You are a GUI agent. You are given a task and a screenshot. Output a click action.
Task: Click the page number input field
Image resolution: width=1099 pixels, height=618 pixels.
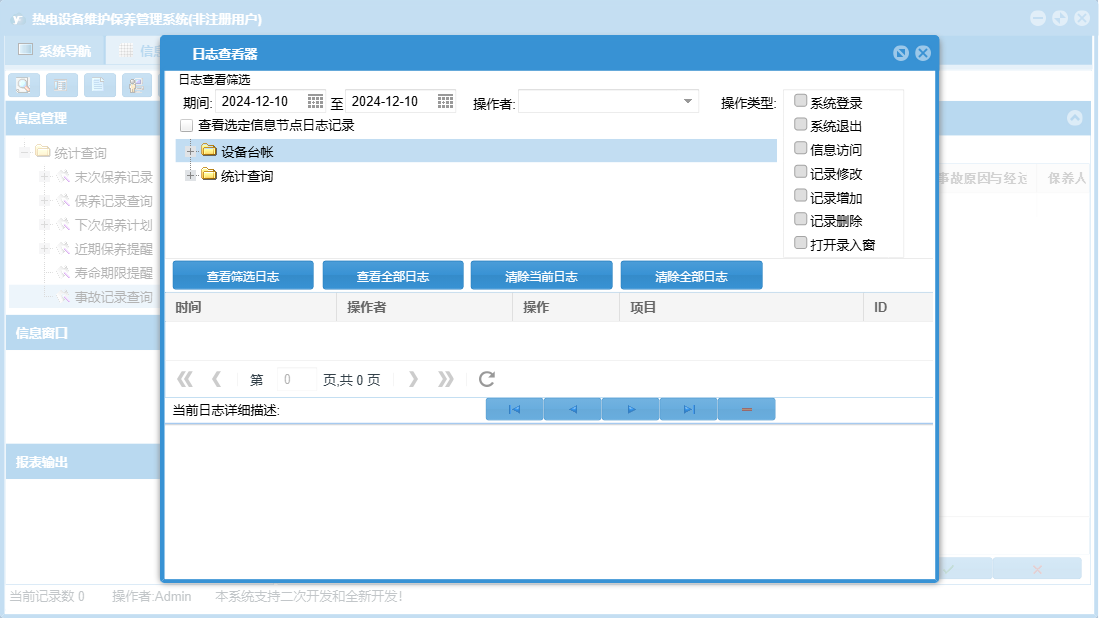[296, 380]
